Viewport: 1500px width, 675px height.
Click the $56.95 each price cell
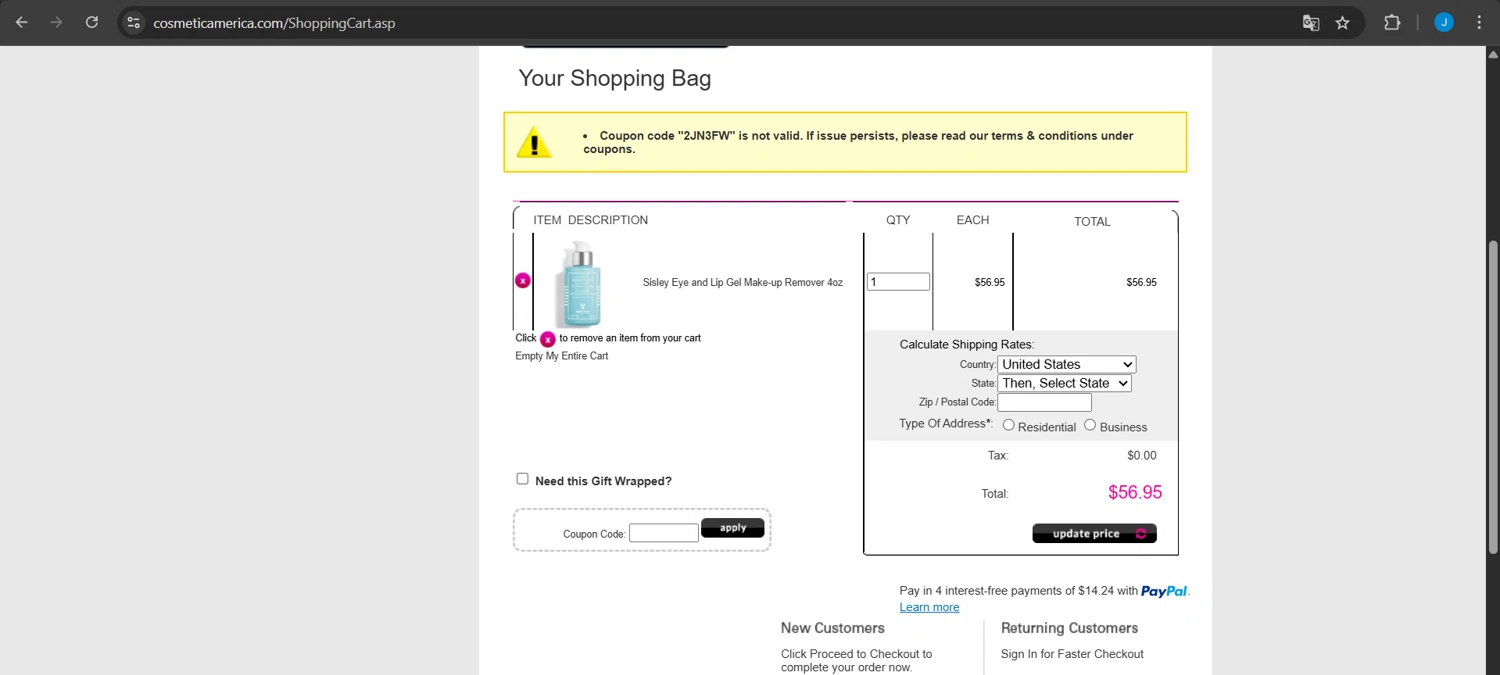point(990,282)
